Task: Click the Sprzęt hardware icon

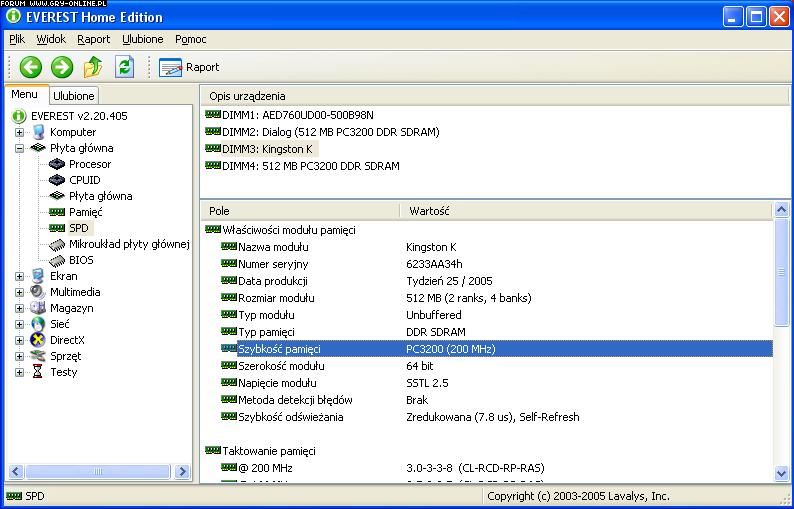Action: [38, 356]
